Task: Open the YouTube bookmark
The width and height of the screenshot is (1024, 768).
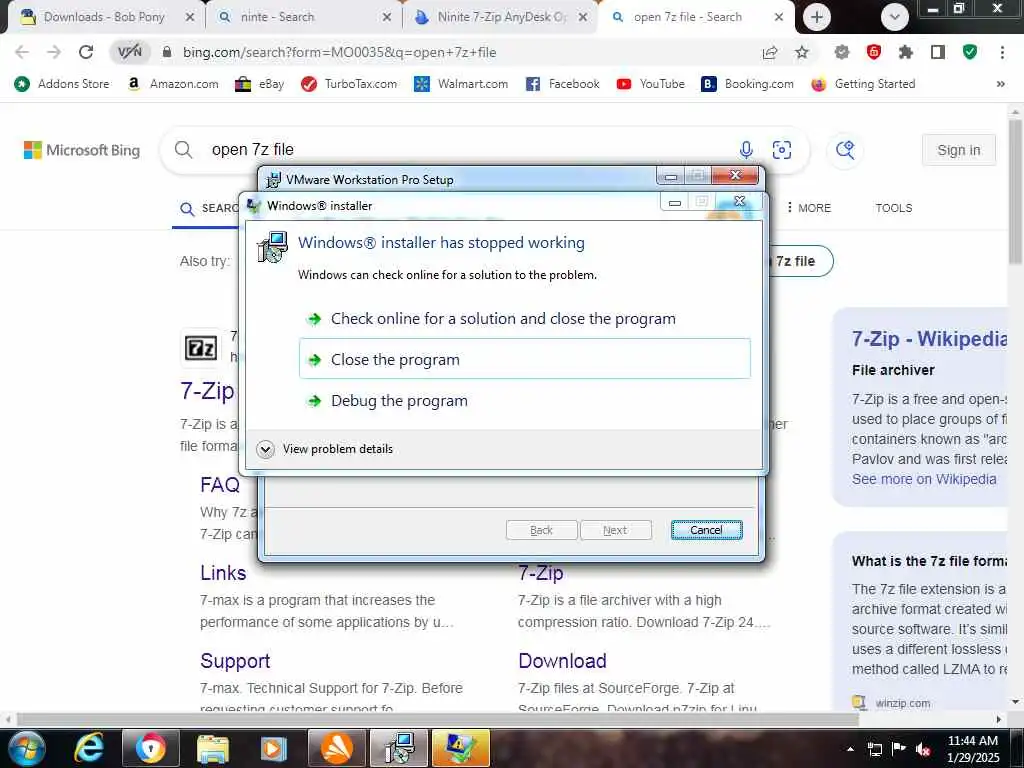Action: [651, 84]
